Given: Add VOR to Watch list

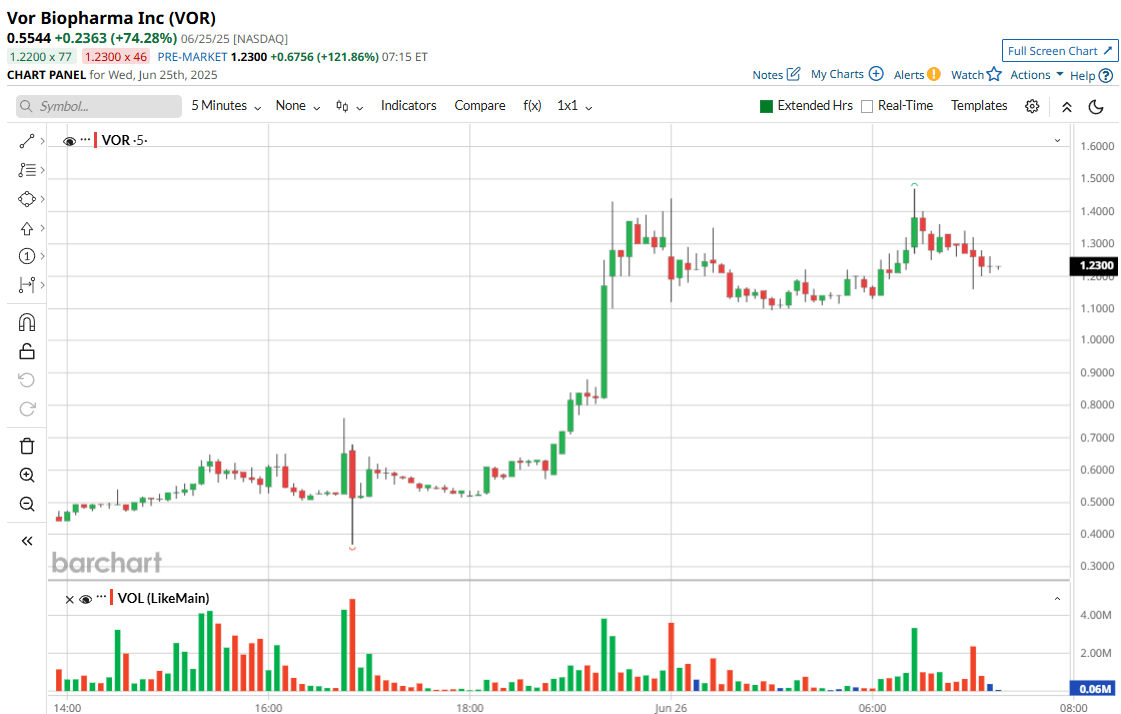Looking at the screenshot, I should pos(976,74).
